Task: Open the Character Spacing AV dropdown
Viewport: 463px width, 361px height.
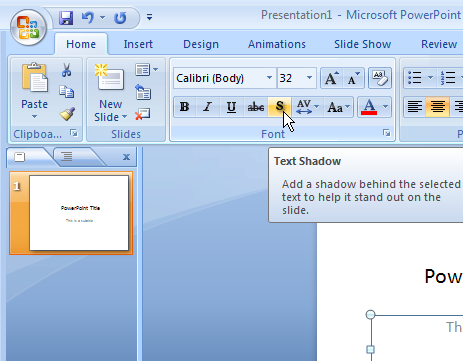Action: click(x=307, y=107)
